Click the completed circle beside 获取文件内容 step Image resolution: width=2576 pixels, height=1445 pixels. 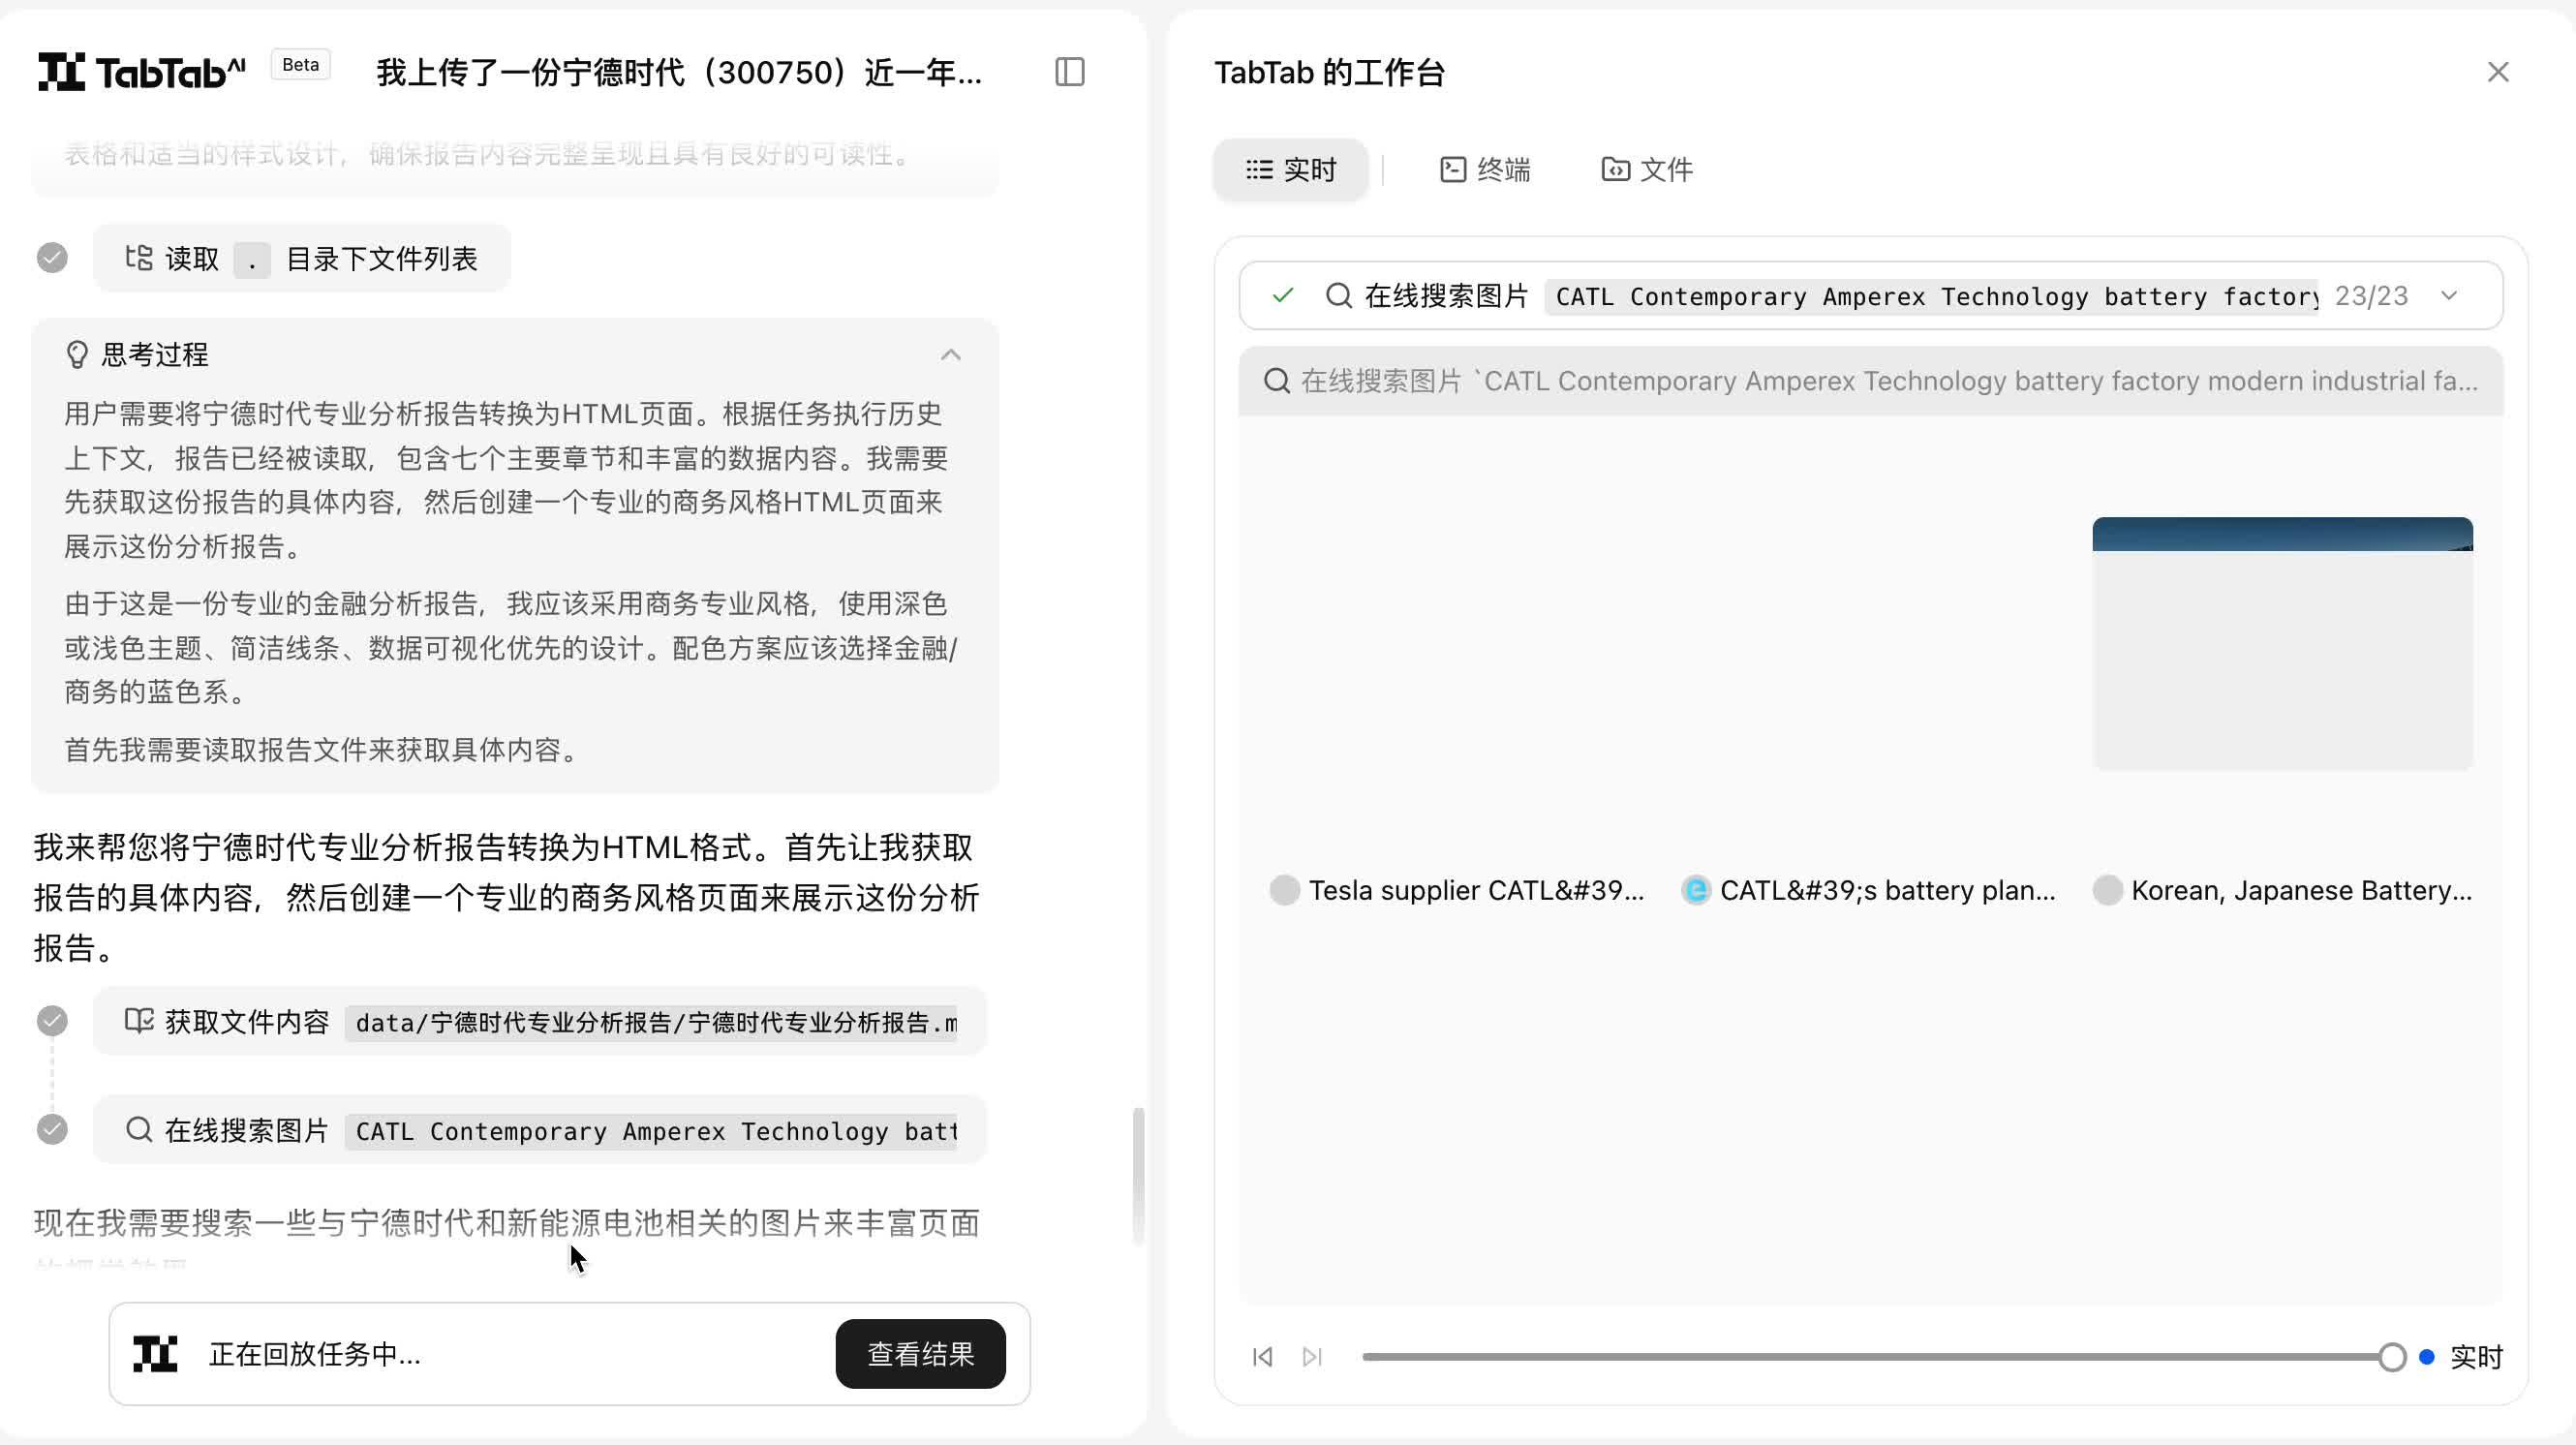click(52, 1021)
